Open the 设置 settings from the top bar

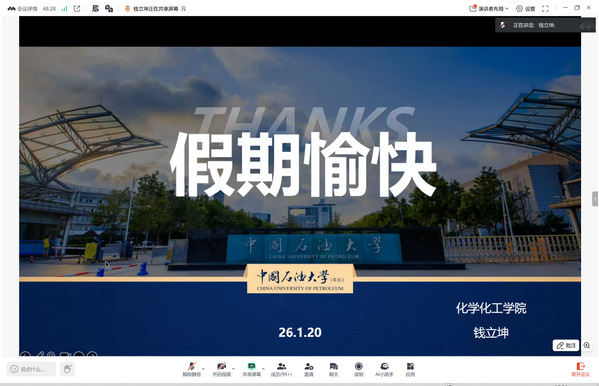[x=526, y=8]
